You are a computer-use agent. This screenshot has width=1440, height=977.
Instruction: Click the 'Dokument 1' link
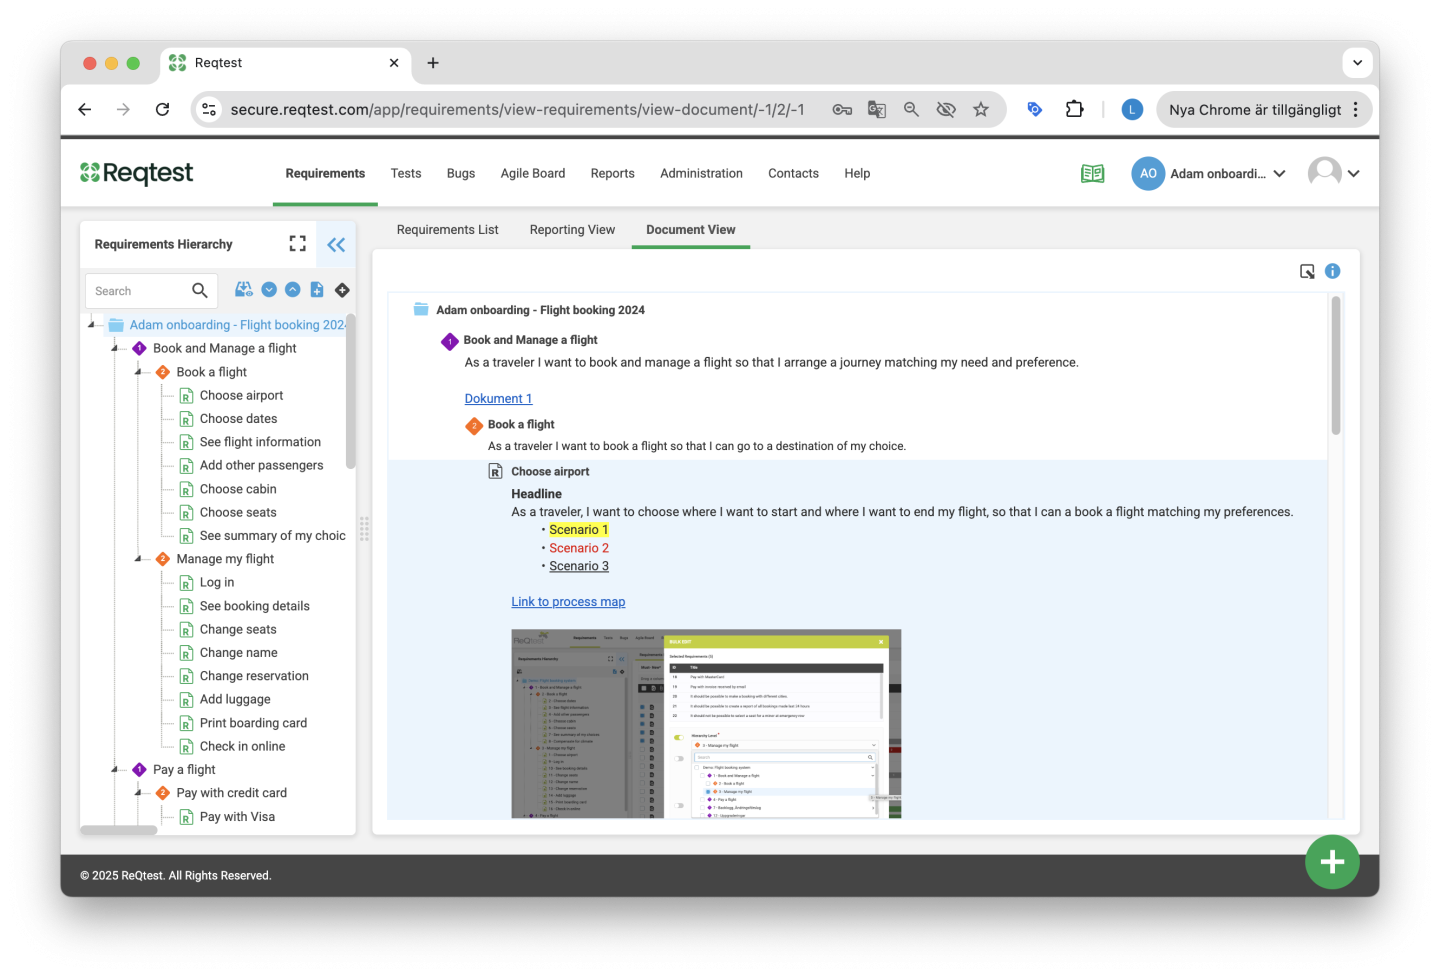click(498, 399)
